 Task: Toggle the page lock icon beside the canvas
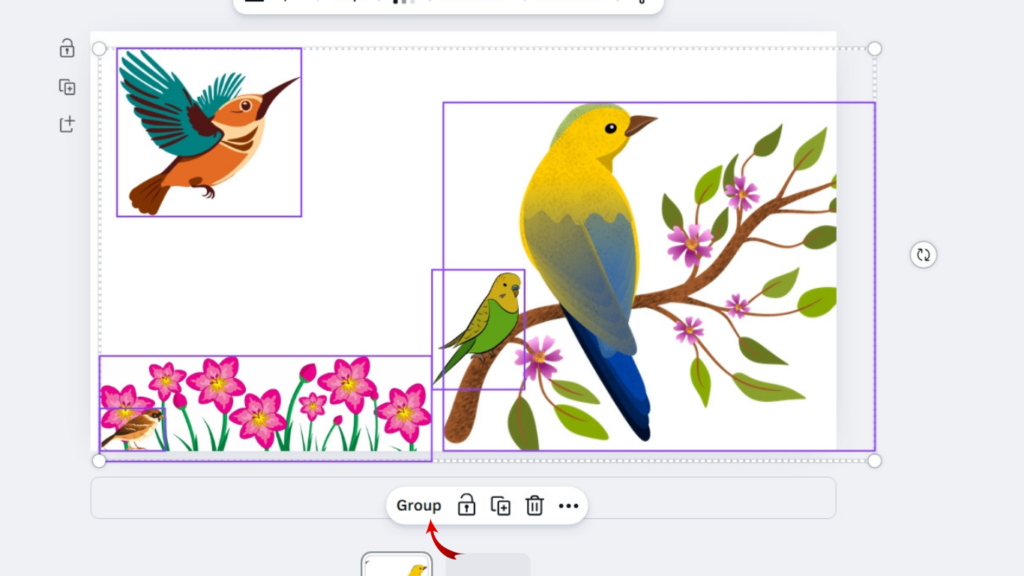(67, 48)
